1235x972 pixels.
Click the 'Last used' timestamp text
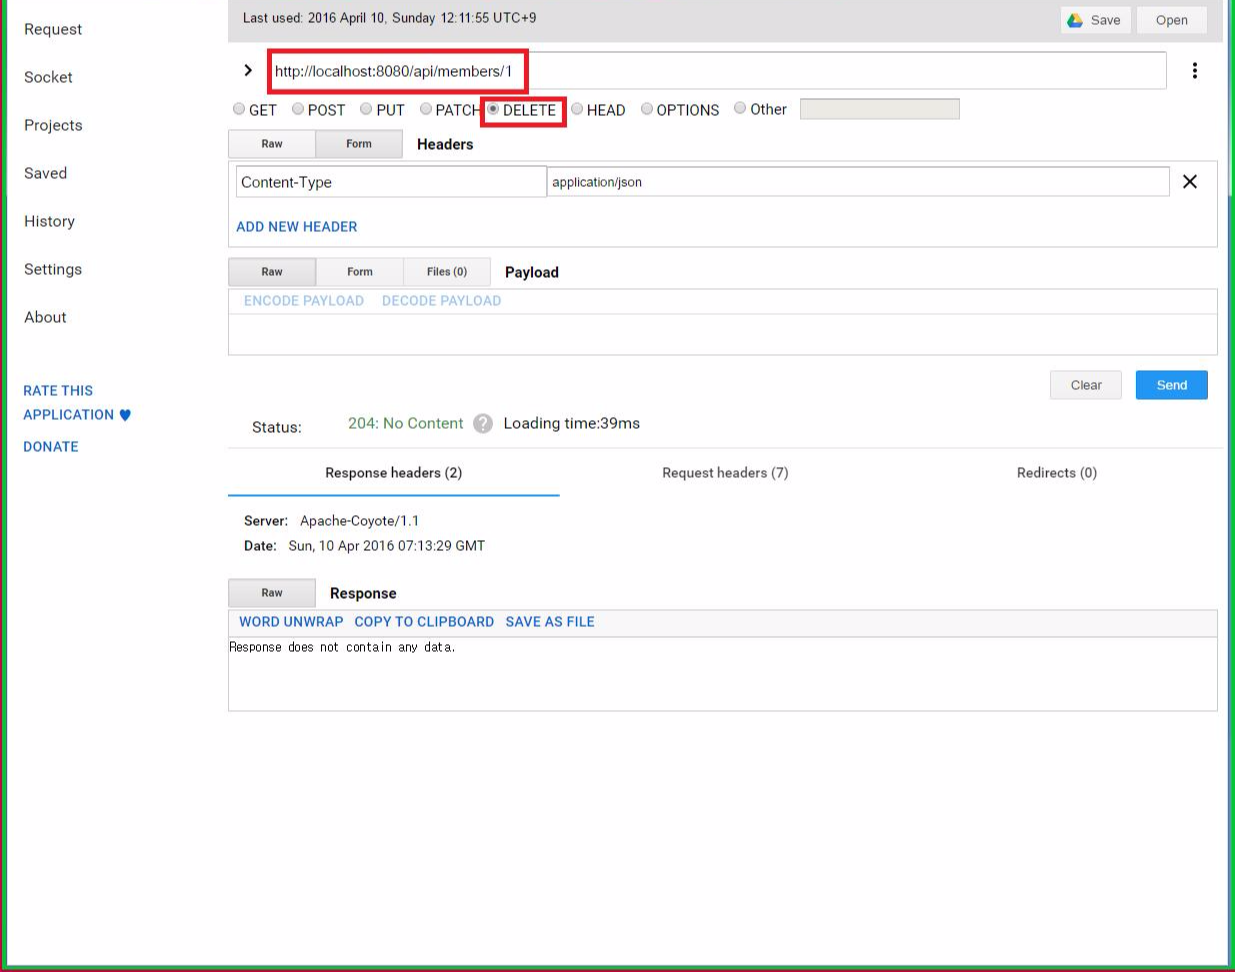(389, 18)
